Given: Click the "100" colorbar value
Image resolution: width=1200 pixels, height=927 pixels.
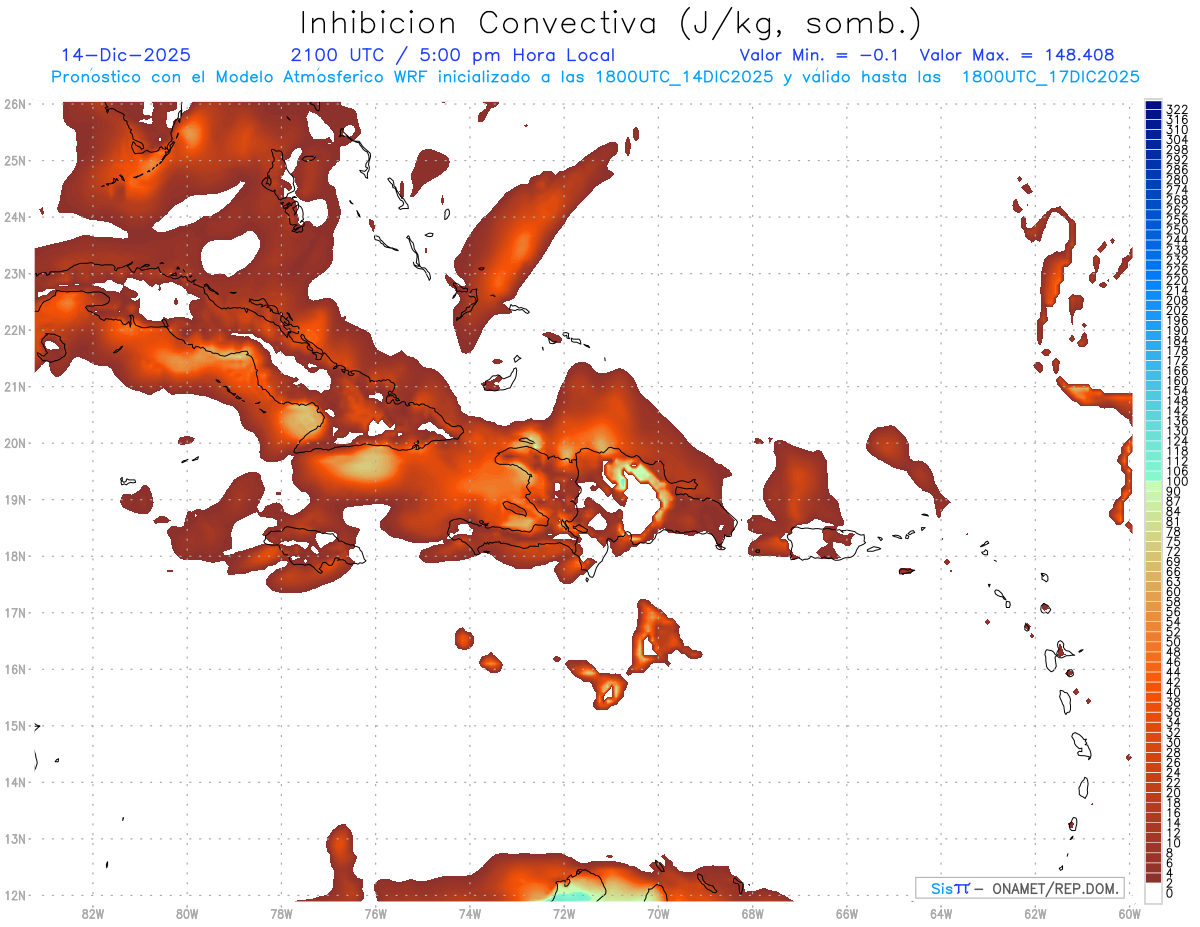Looking at the screenshot, I should (x=1176, y=482).
